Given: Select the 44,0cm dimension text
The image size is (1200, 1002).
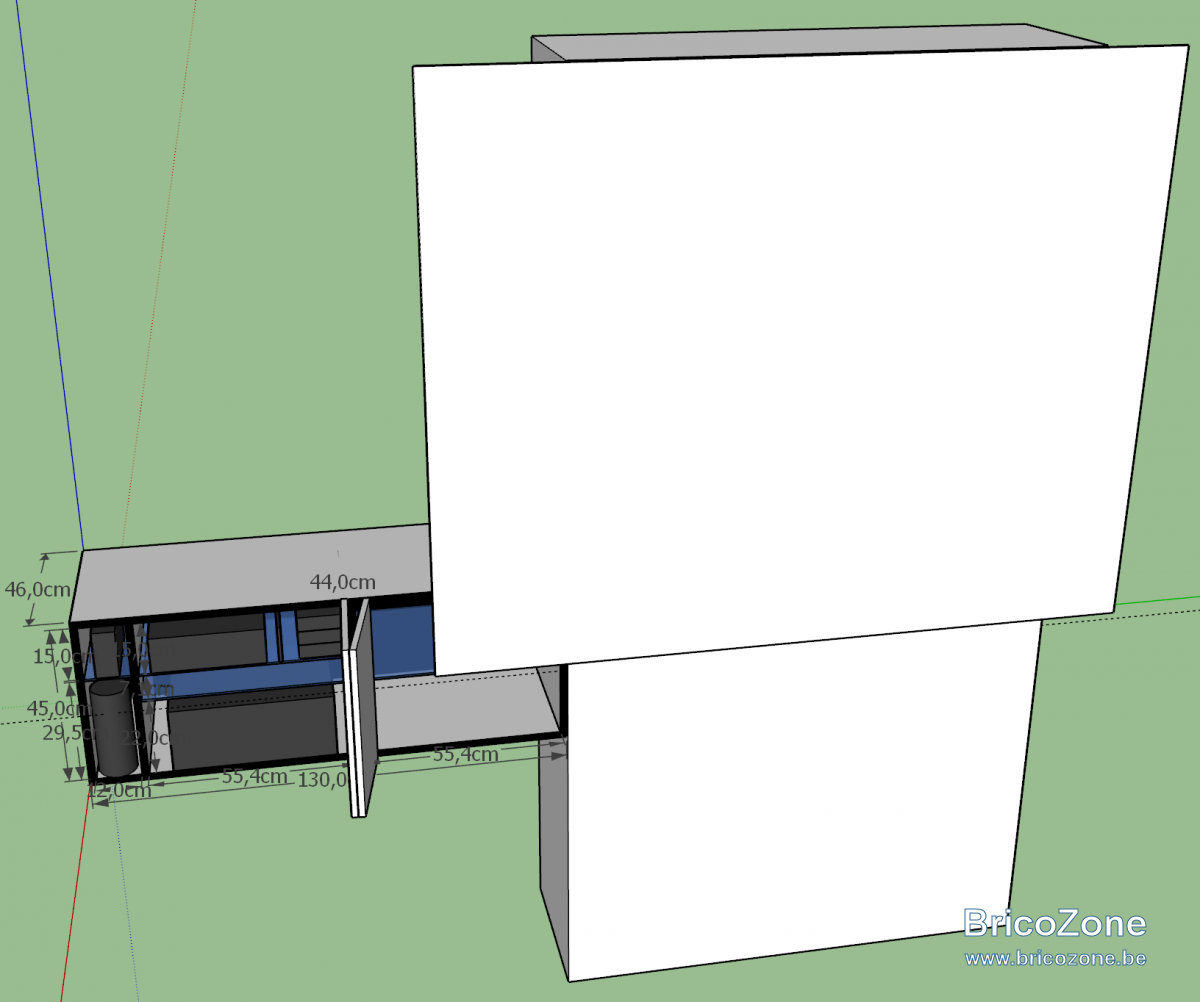Looking at the screenshot, I should 343,582.
